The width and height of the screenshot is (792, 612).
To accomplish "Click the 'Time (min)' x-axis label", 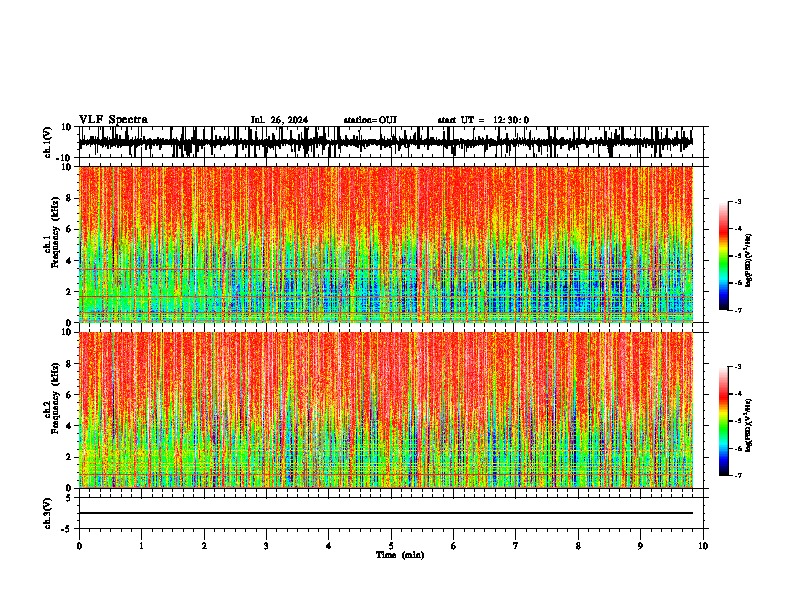I will [x=400, y=555].
